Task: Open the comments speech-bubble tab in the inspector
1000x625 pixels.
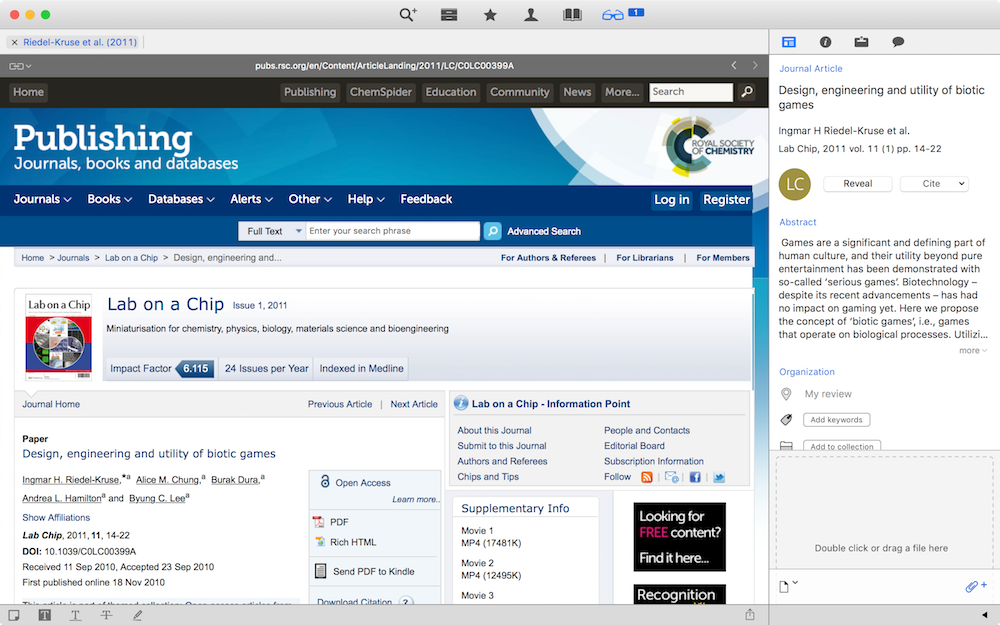Action: 898,42
